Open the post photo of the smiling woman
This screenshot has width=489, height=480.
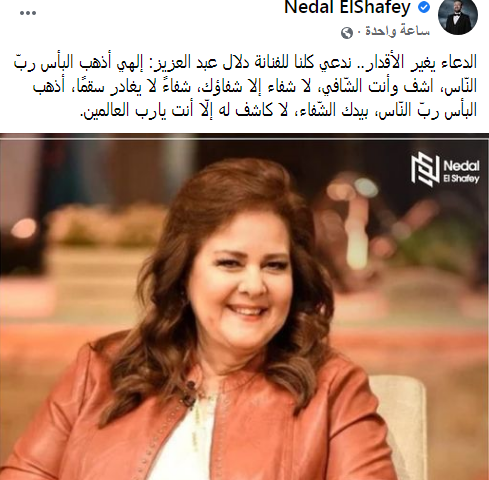click(x=244, y=307)
